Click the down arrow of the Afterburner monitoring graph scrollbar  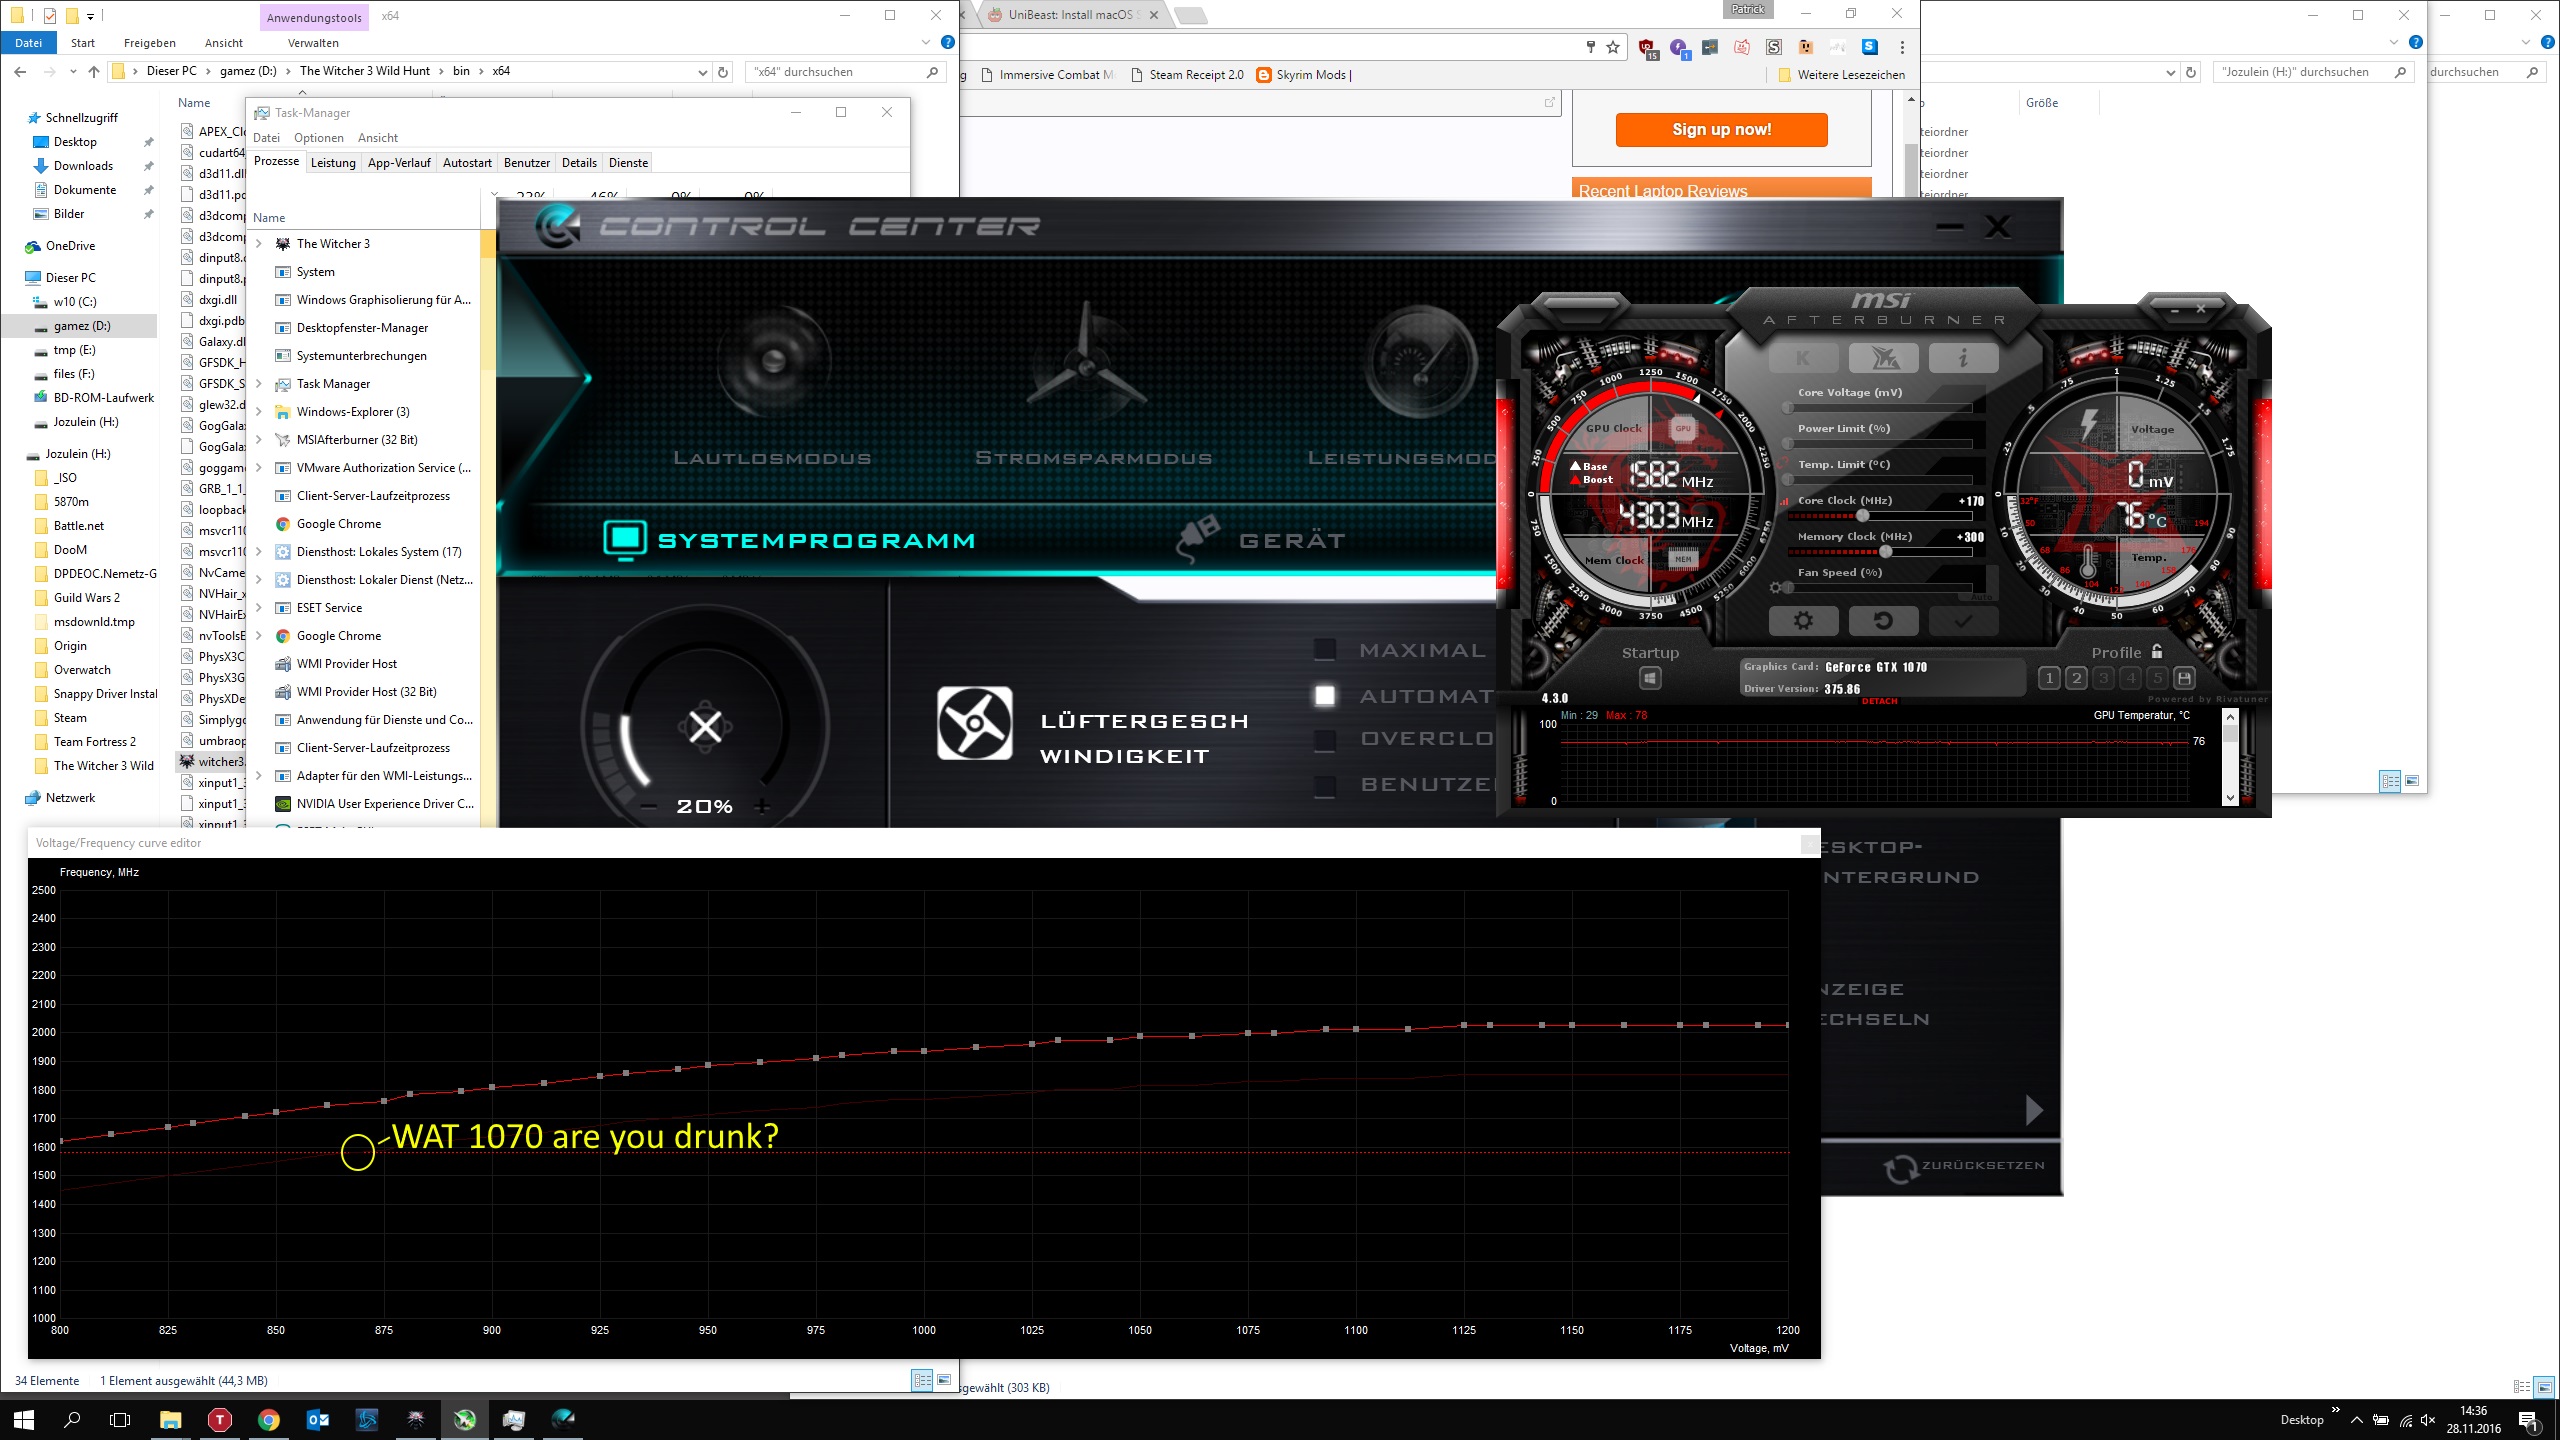coord(2230,797)
